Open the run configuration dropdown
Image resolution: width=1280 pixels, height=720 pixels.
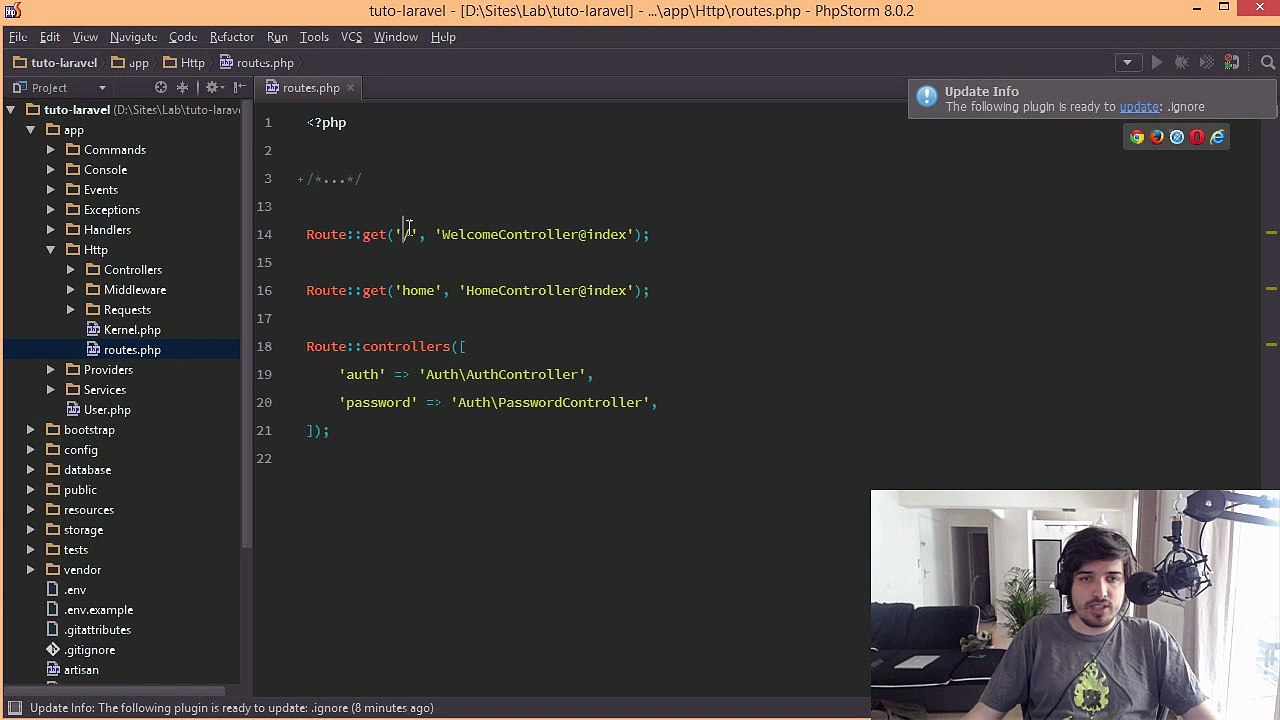point(1127,62)
